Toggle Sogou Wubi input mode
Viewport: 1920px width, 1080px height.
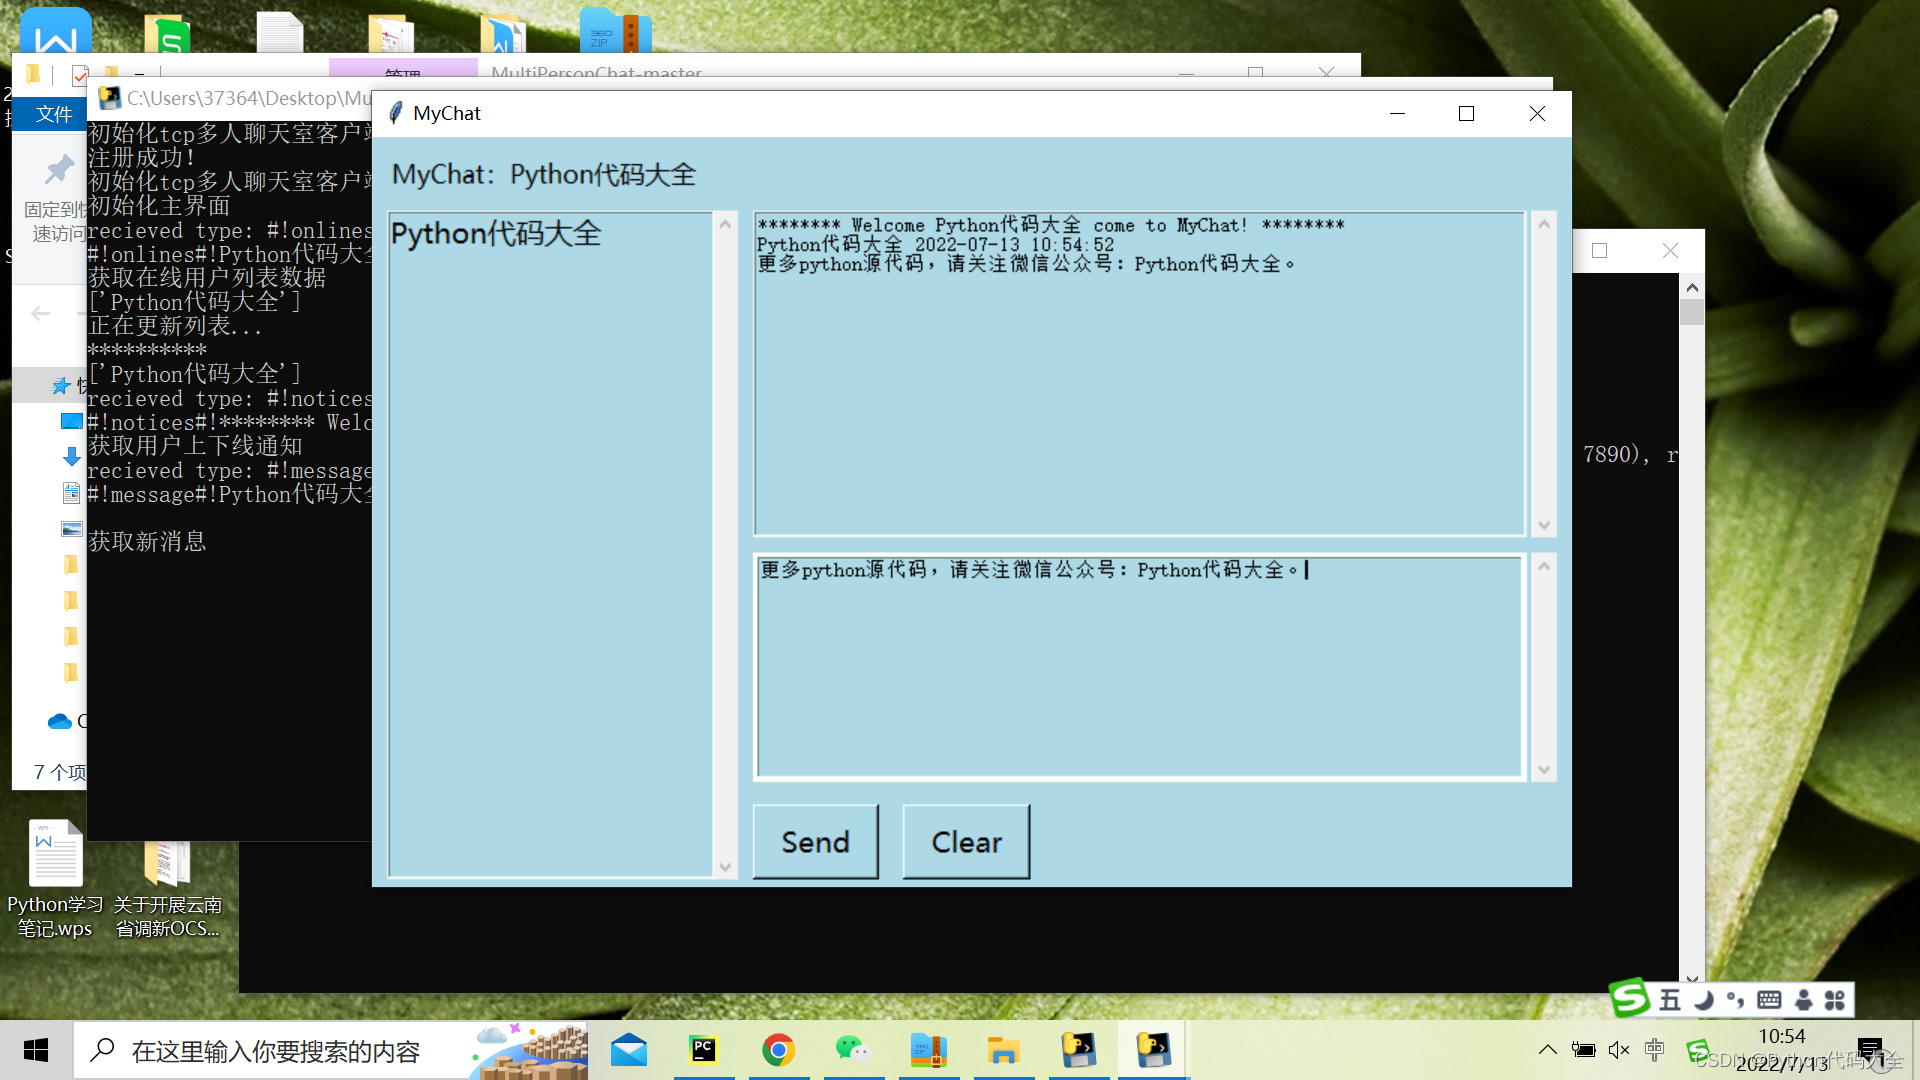click(x=1670, y=1000)
